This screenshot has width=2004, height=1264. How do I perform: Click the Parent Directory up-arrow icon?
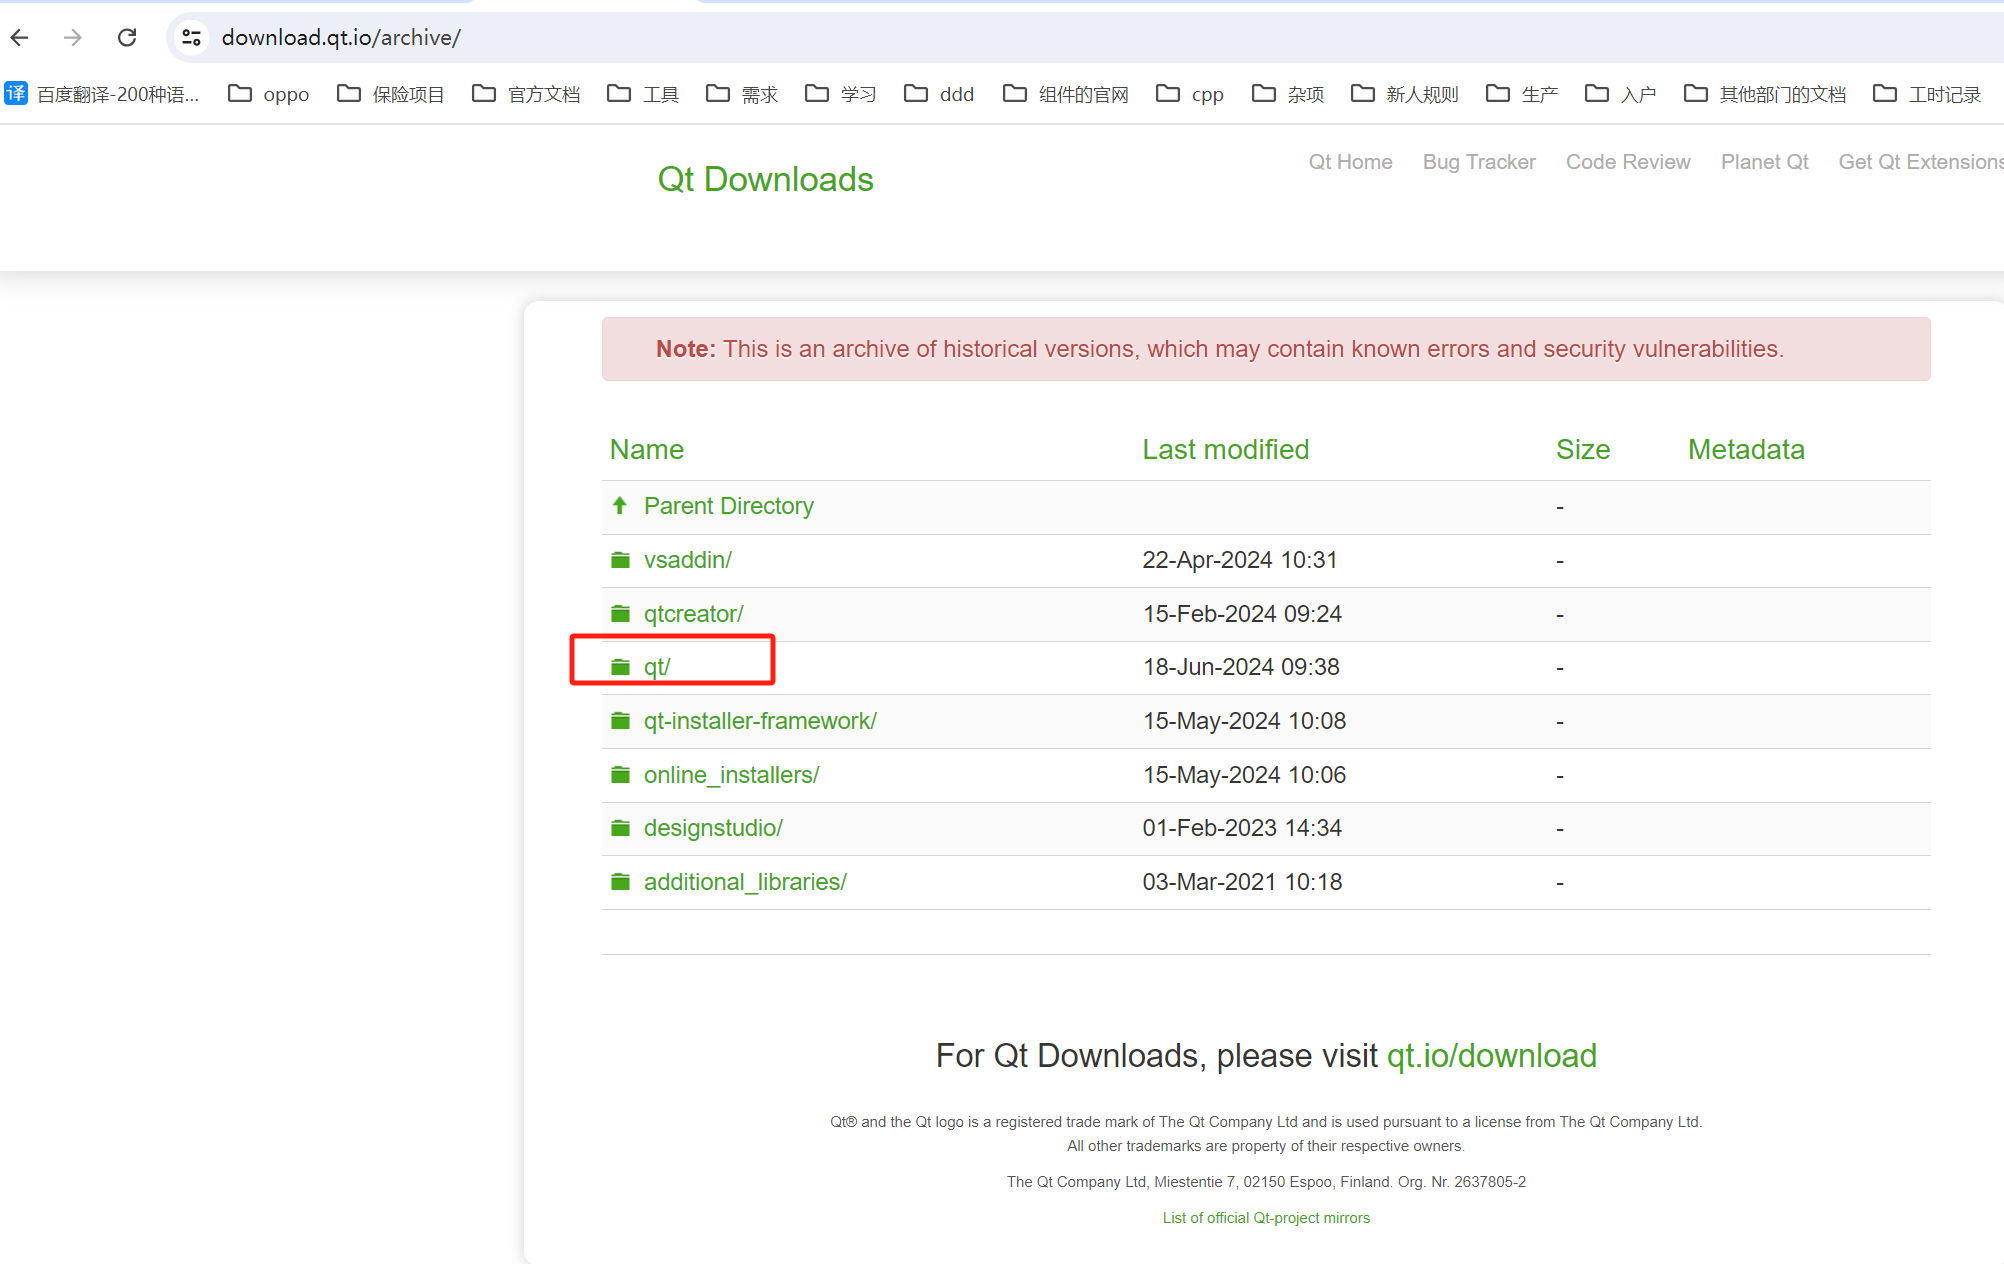pyautogui.click(x=620, y=506)
